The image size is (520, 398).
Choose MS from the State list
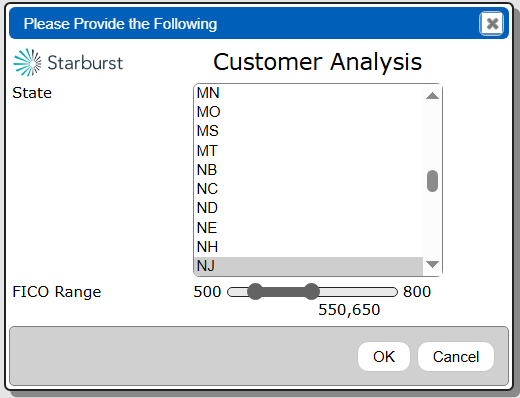308,131
